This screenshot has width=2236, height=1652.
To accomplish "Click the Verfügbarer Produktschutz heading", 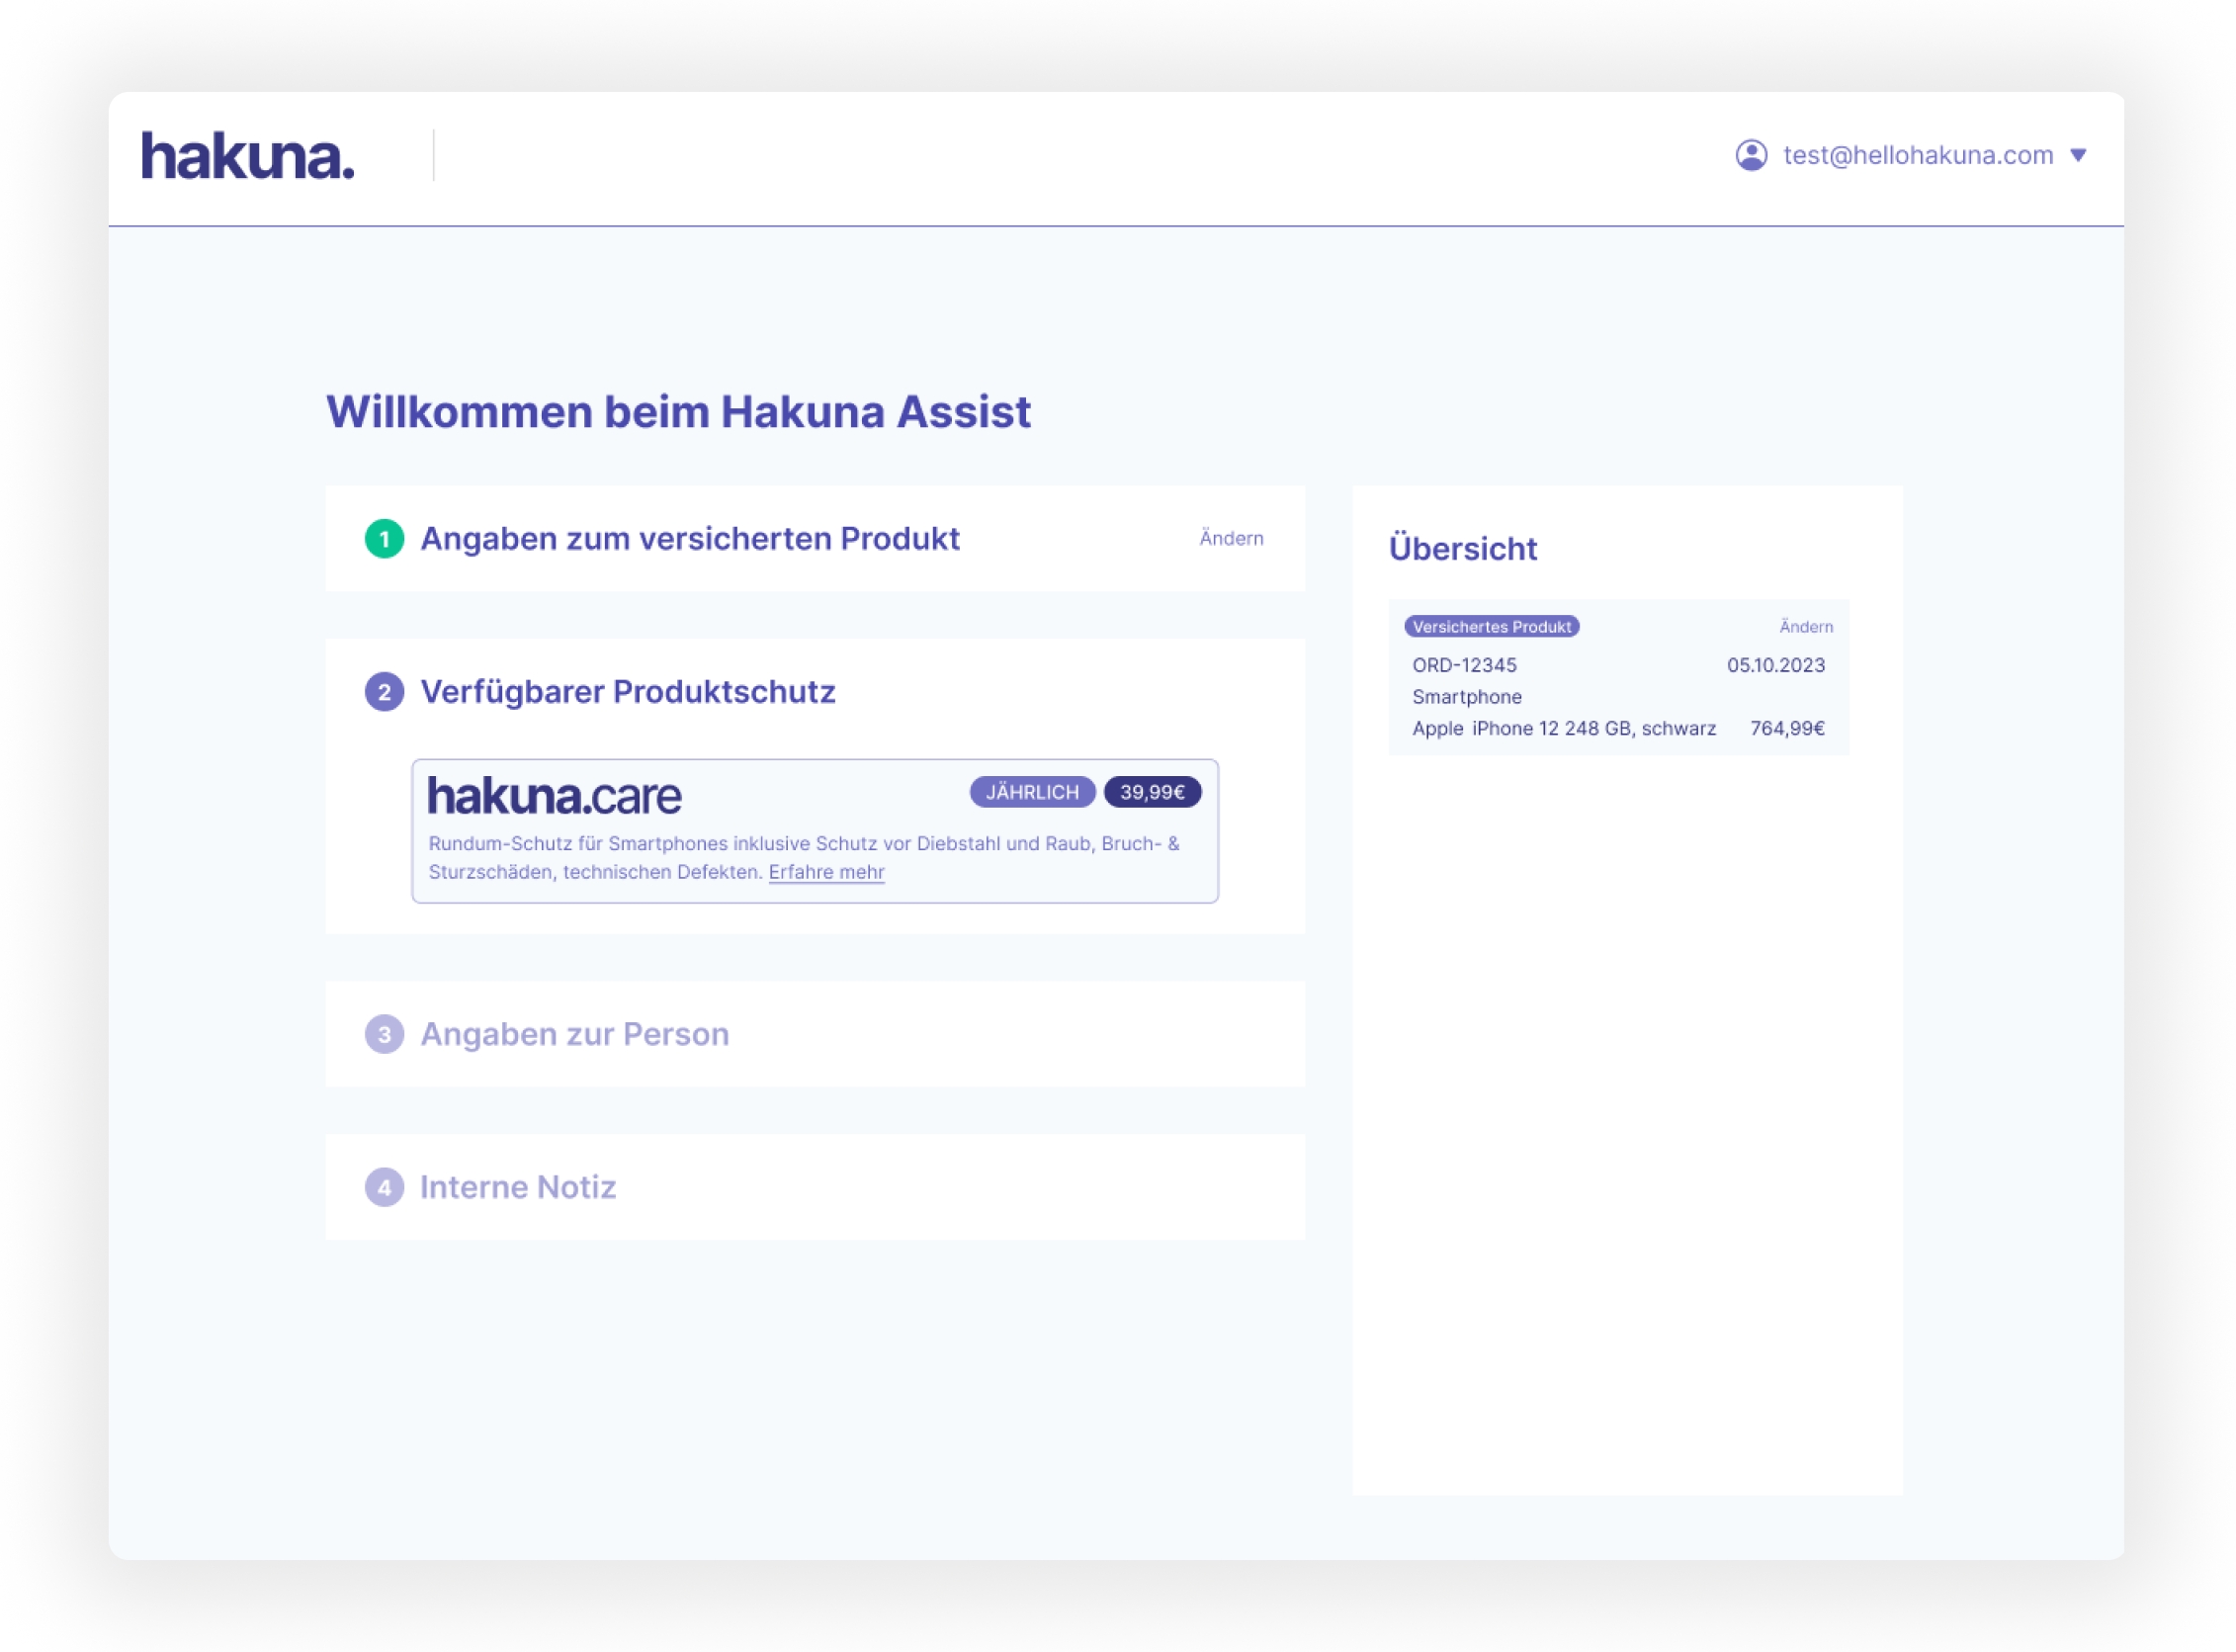I will pos(627,692).
